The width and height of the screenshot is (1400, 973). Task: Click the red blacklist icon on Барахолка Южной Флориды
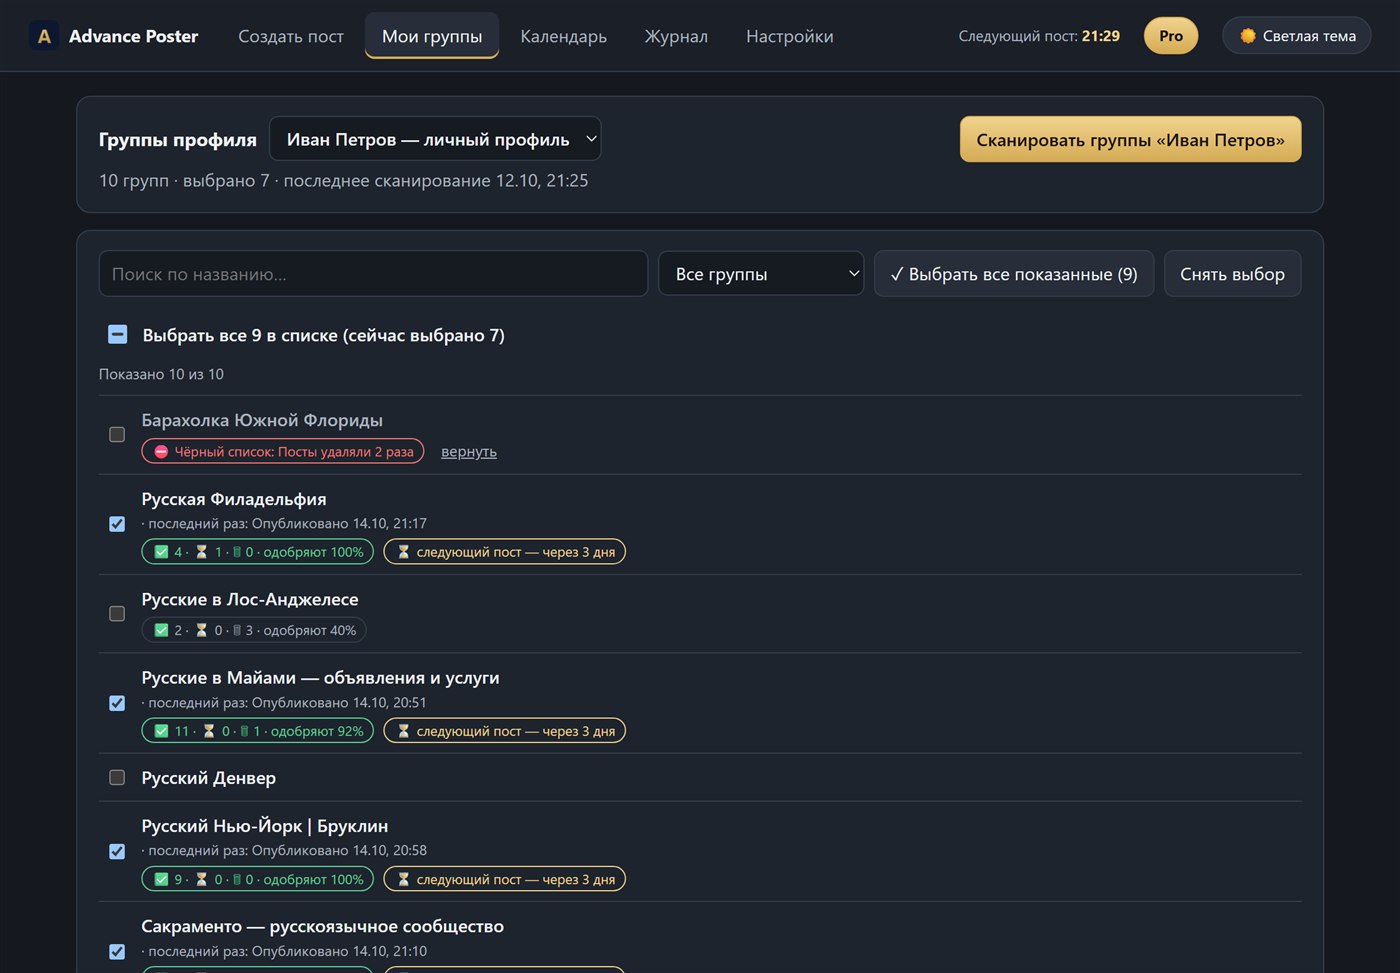pyautogui.click(x=161, y=452)
